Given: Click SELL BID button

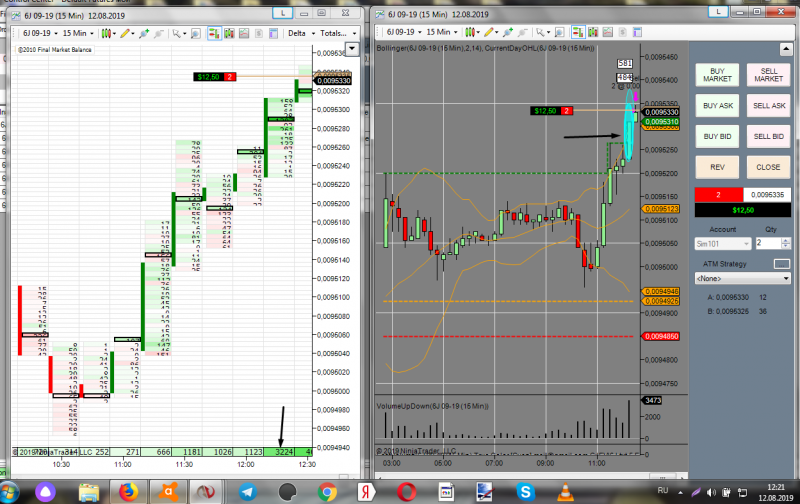Looking at the screenshot, I should [x=768, y=137].
